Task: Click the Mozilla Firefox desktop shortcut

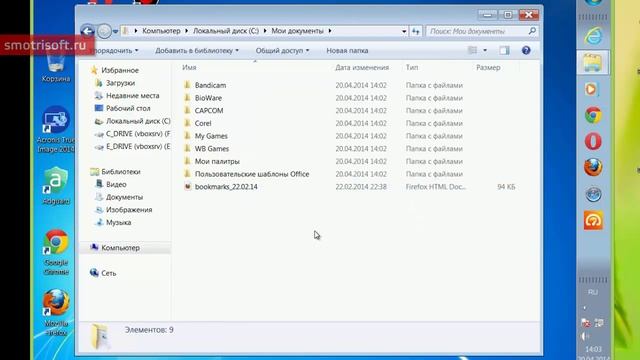Action: [x=56, y=312]
